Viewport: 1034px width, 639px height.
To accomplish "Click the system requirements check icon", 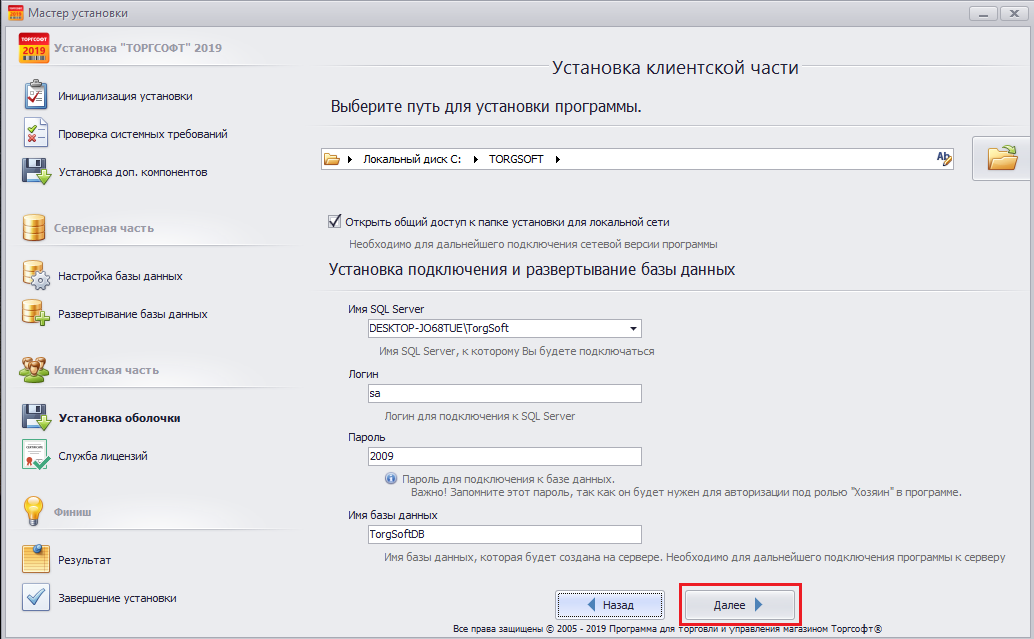I will point(35,134).
